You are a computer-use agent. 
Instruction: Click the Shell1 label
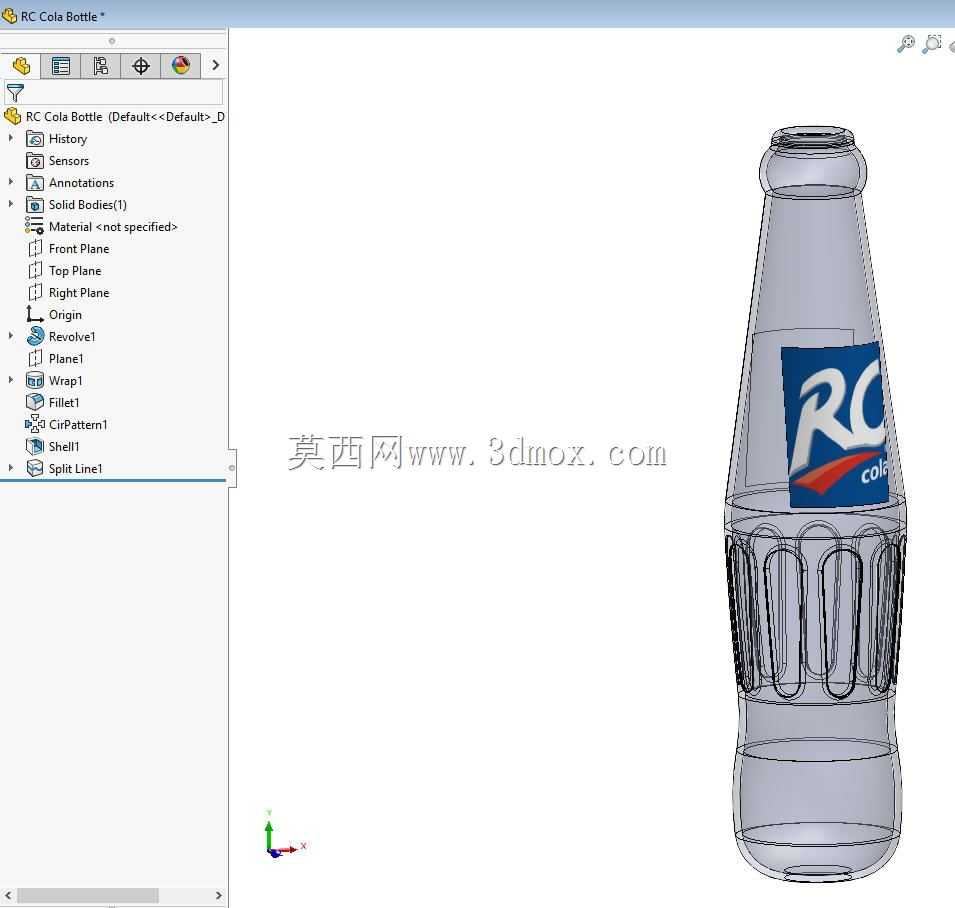64,446
